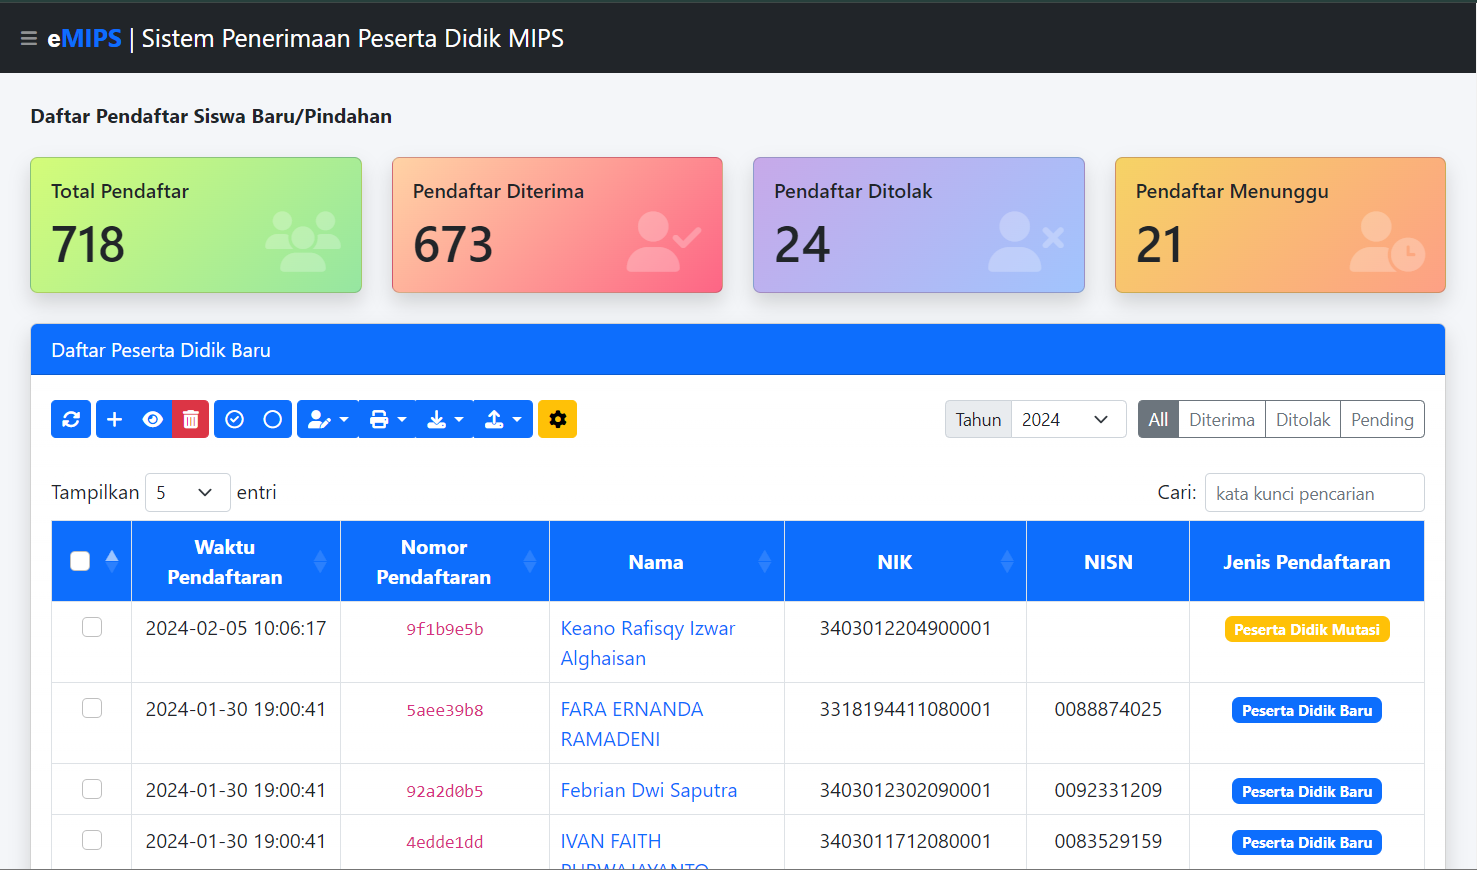This screenshot has width=1477, height=870.
Task: Click the plus icon to add applicant
Action: (x=115, y=419)
